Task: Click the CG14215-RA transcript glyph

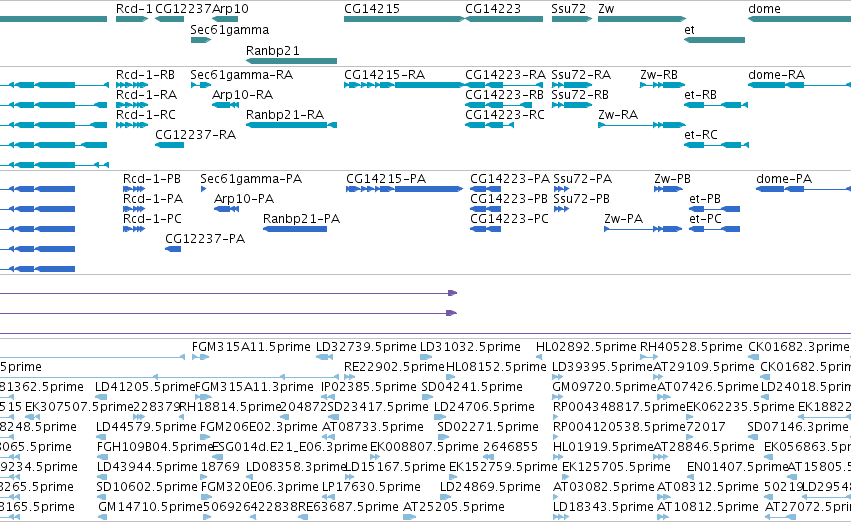Action: pos(404,85)
